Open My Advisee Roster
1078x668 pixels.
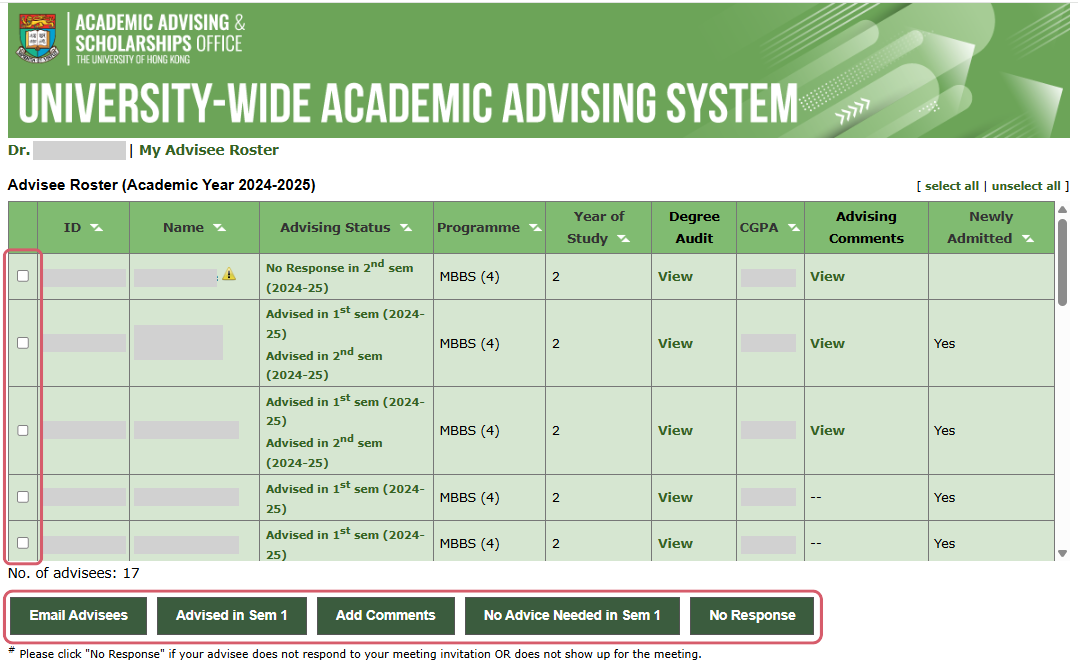(209, 149)
